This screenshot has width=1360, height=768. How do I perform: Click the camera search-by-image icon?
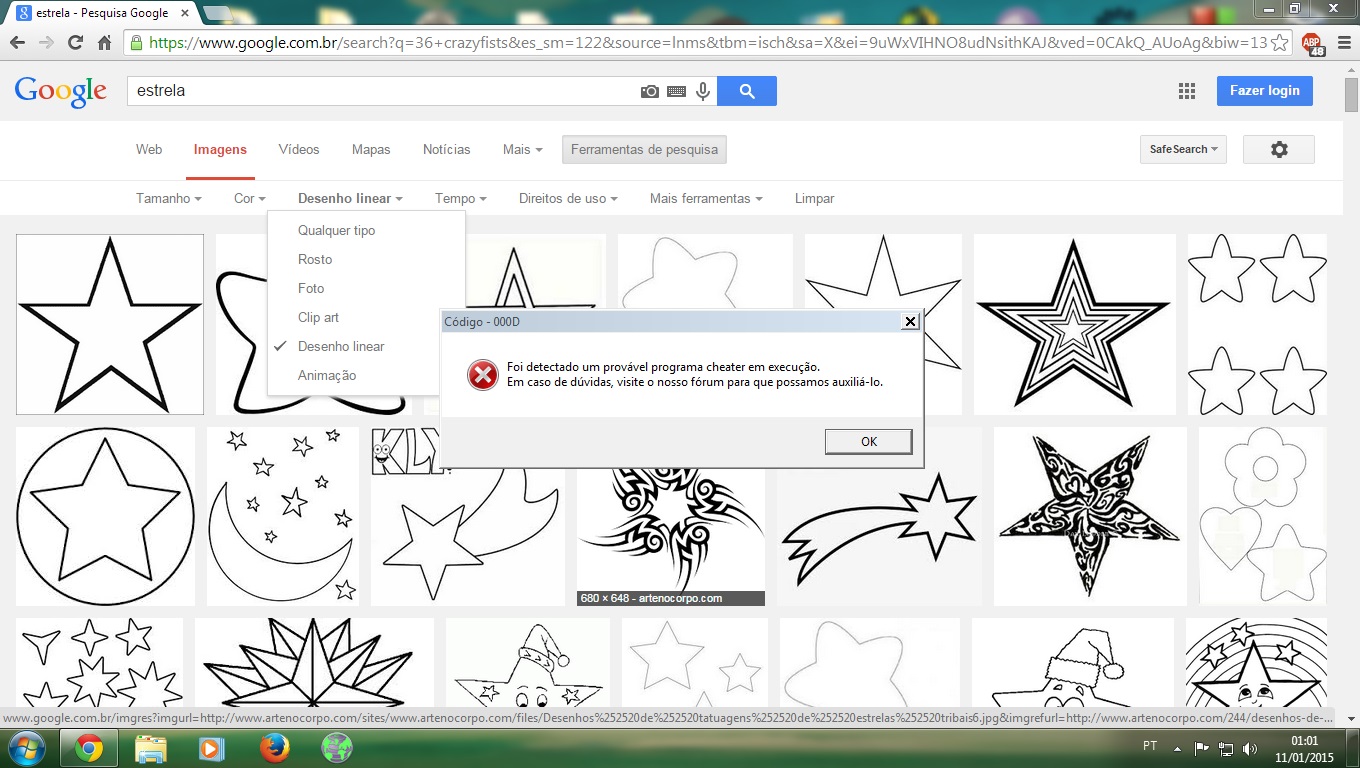[650, 91]
